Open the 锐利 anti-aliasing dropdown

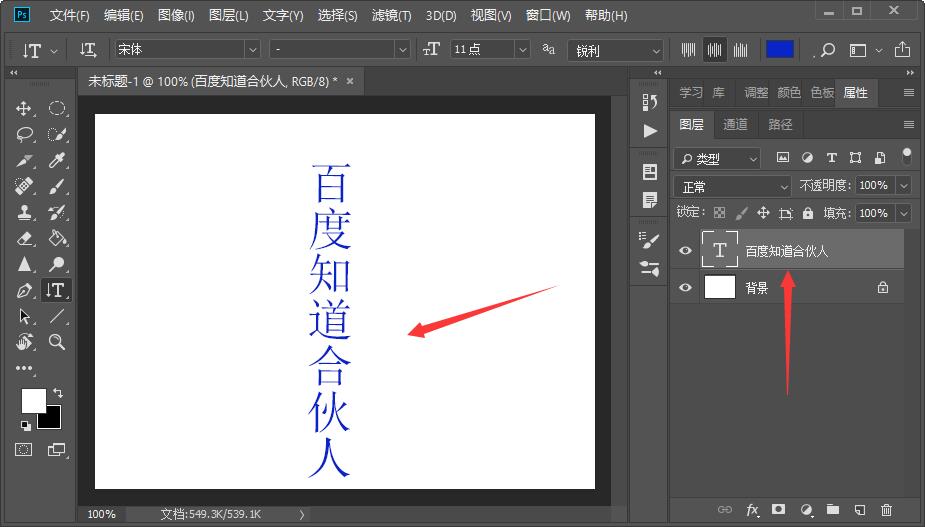tap(615, 50)
